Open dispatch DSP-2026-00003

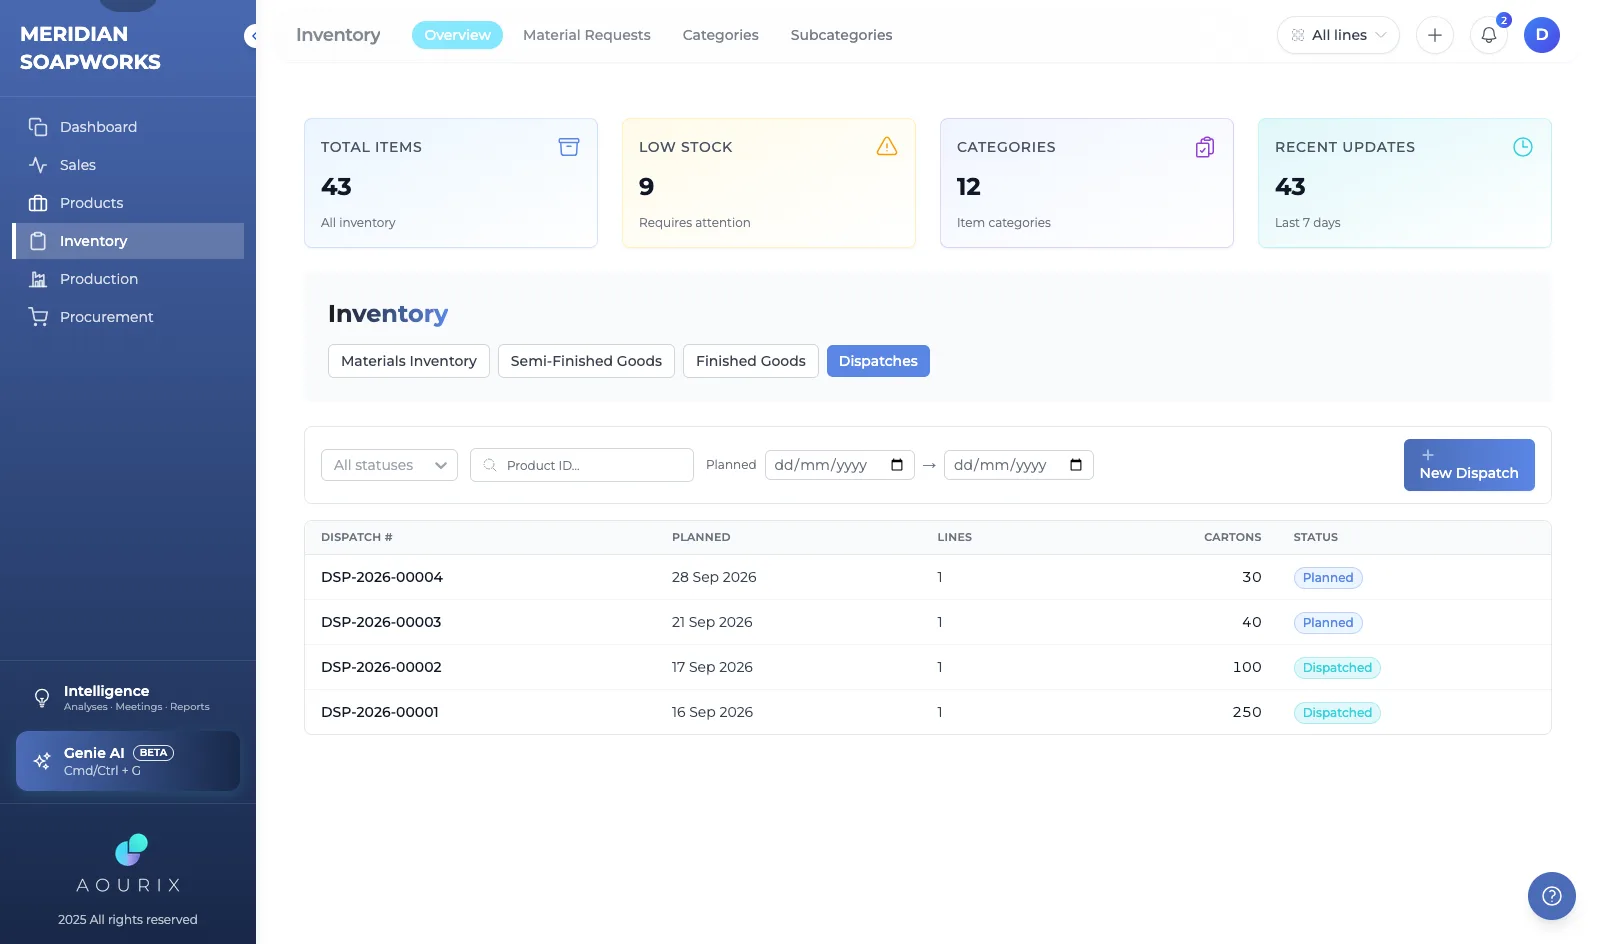(x=381, y=622)
